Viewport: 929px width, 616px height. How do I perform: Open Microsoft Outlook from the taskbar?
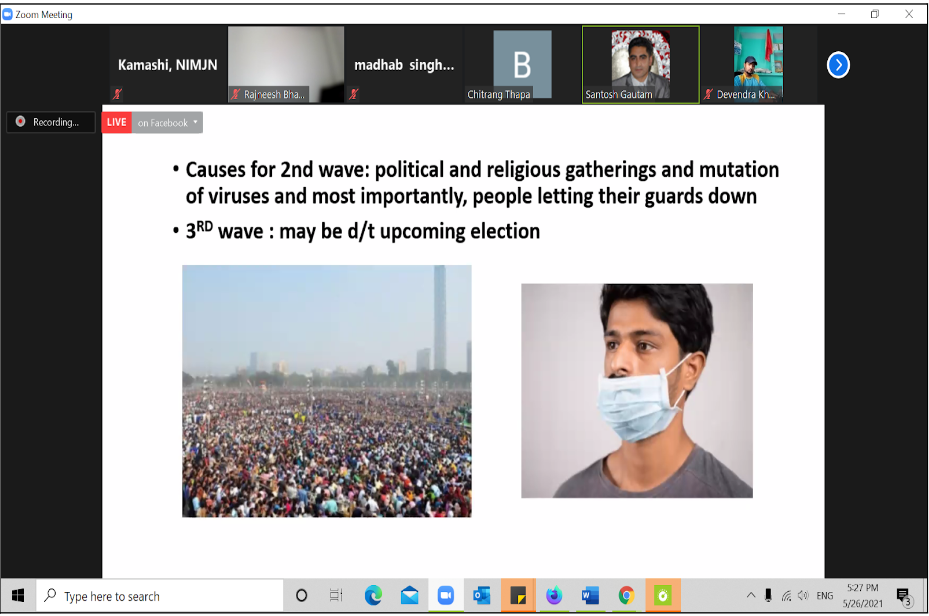click(482, 595)
